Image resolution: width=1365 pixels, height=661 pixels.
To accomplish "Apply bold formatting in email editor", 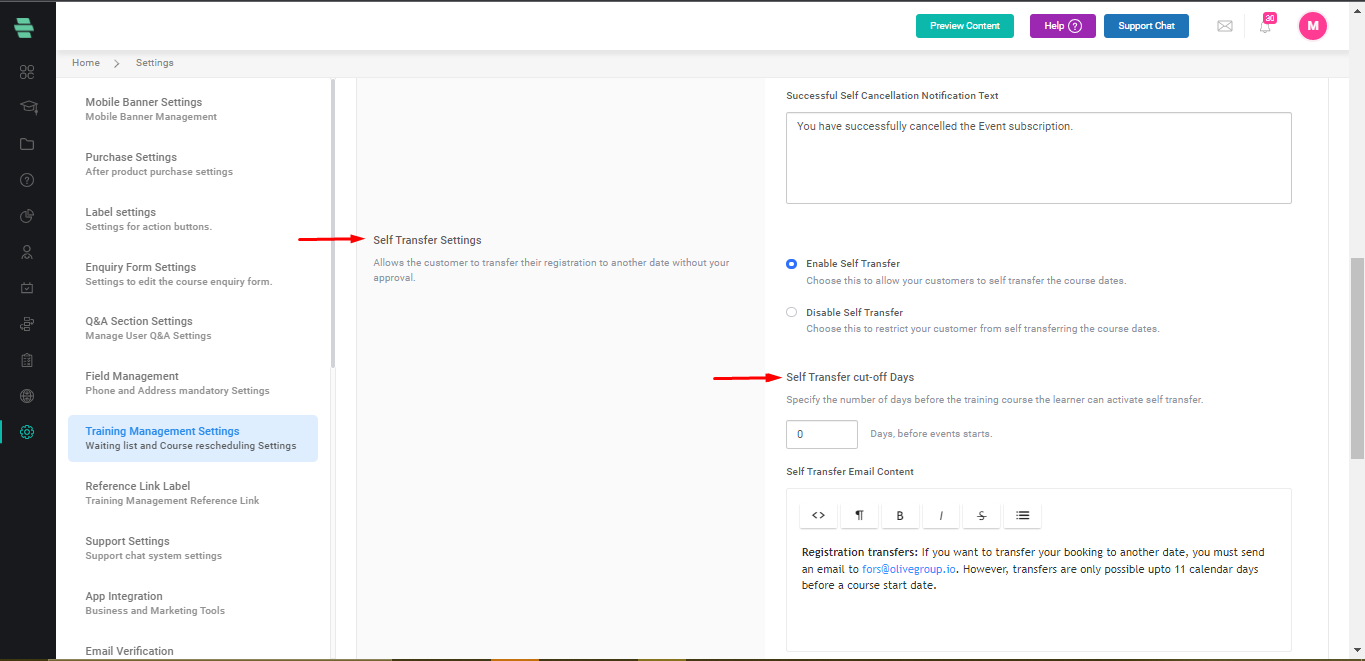I will pos(900,515).
